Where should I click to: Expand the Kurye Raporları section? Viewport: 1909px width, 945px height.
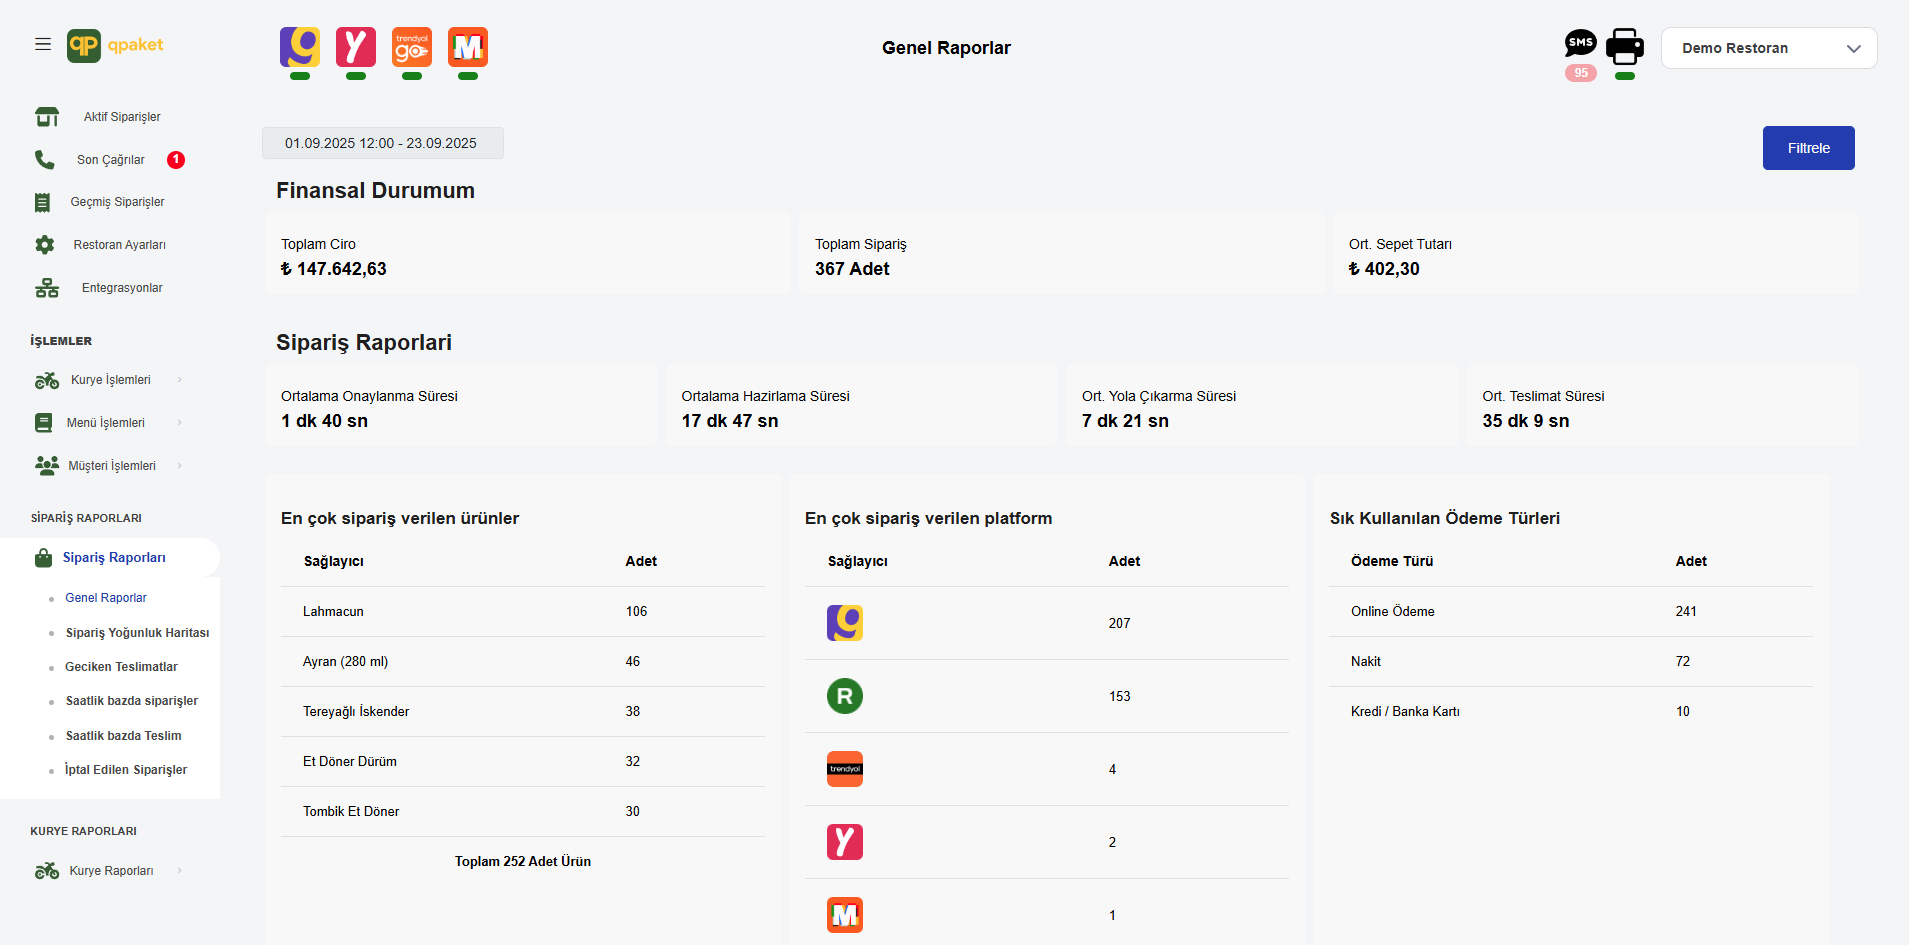111,871
